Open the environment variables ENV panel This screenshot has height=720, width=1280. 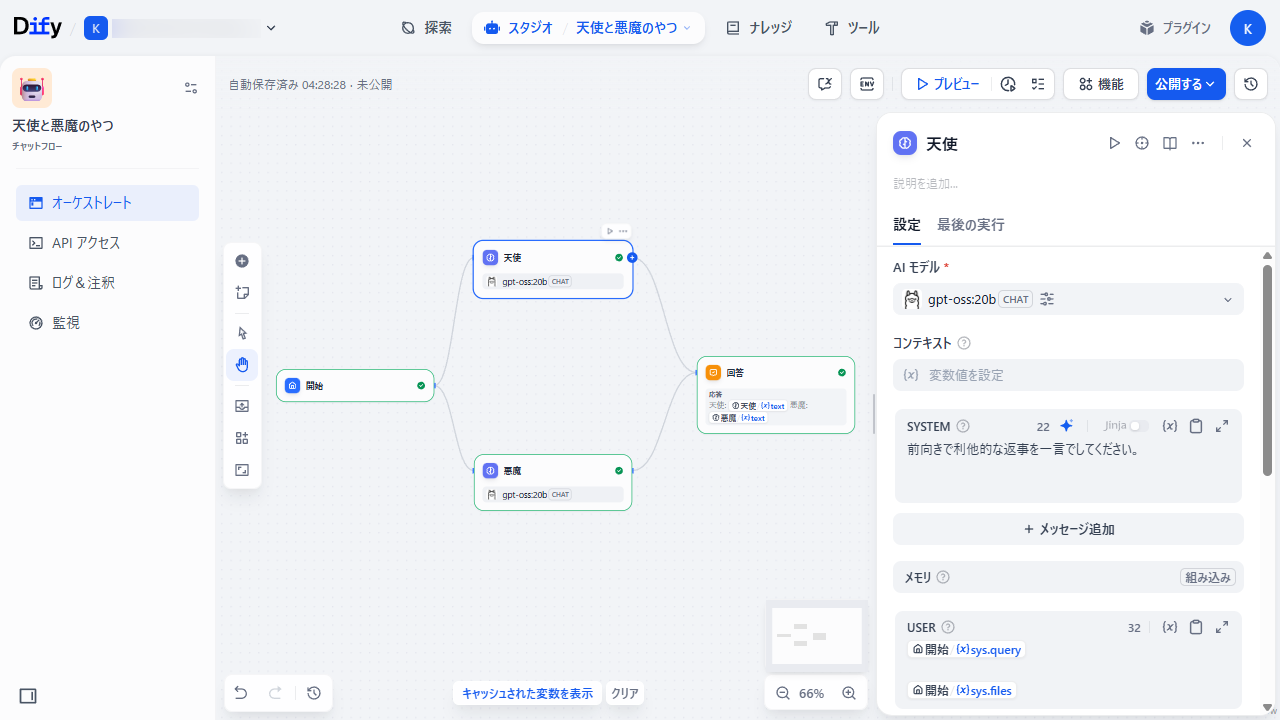click(x=866, y=84)
